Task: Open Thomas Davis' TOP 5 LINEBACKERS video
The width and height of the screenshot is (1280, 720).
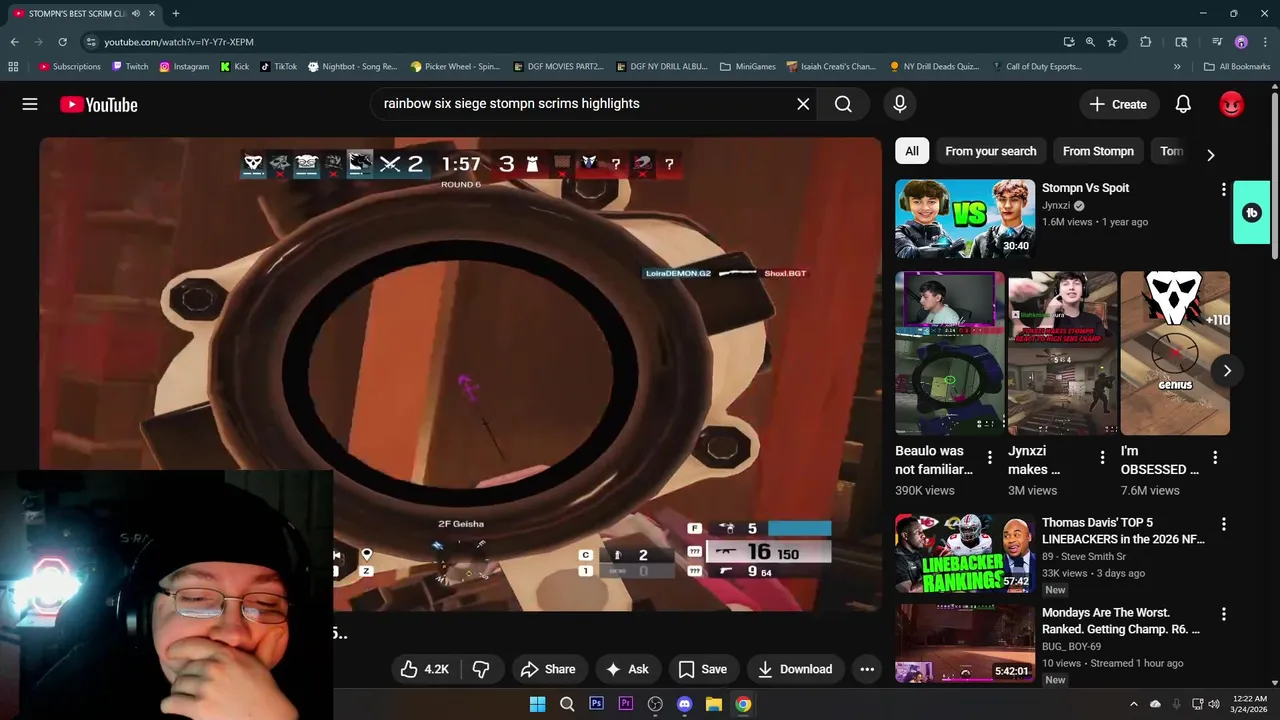Action: point(965,553)
